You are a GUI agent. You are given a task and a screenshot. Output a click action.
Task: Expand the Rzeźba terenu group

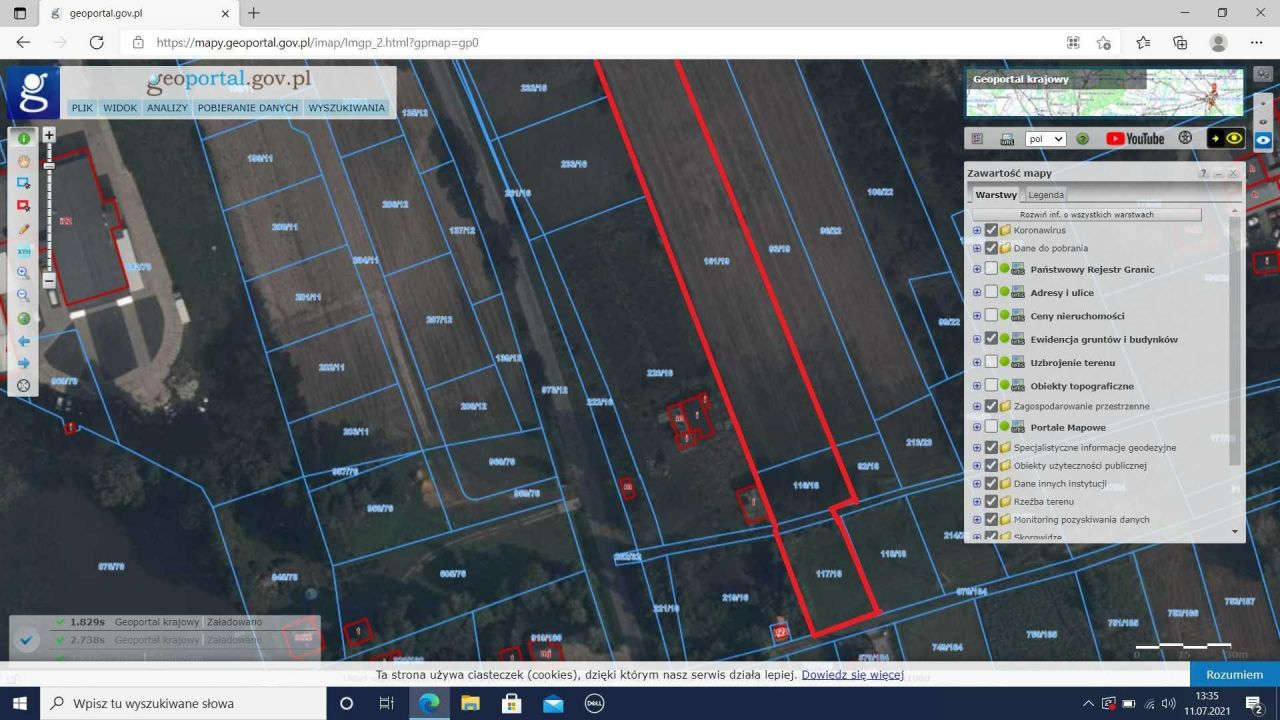coord(977,501)
